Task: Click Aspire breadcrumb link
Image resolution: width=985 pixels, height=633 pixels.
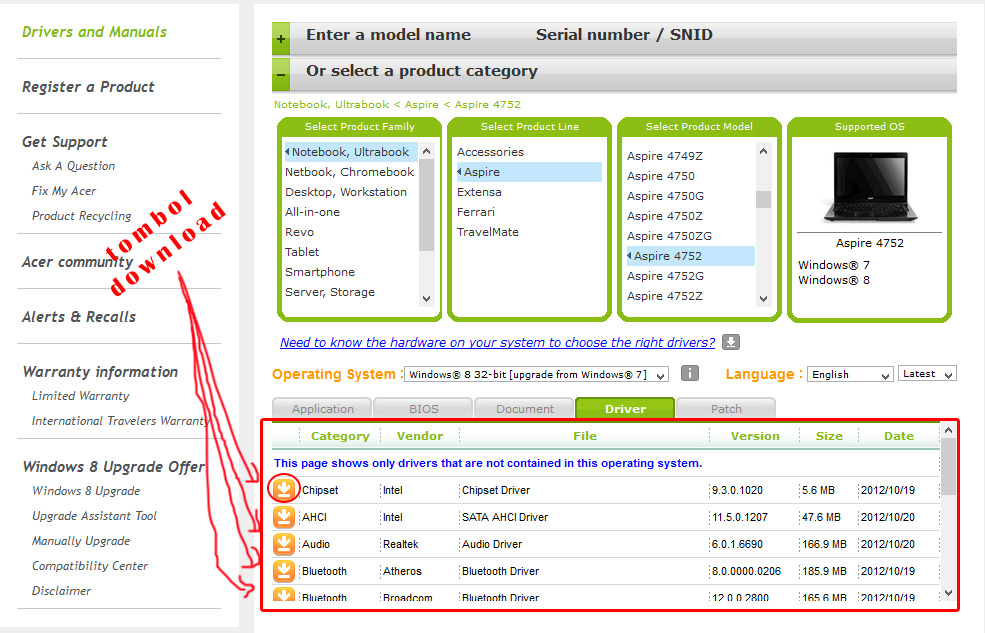Action: pyautogui.click(x=422, y=105)
